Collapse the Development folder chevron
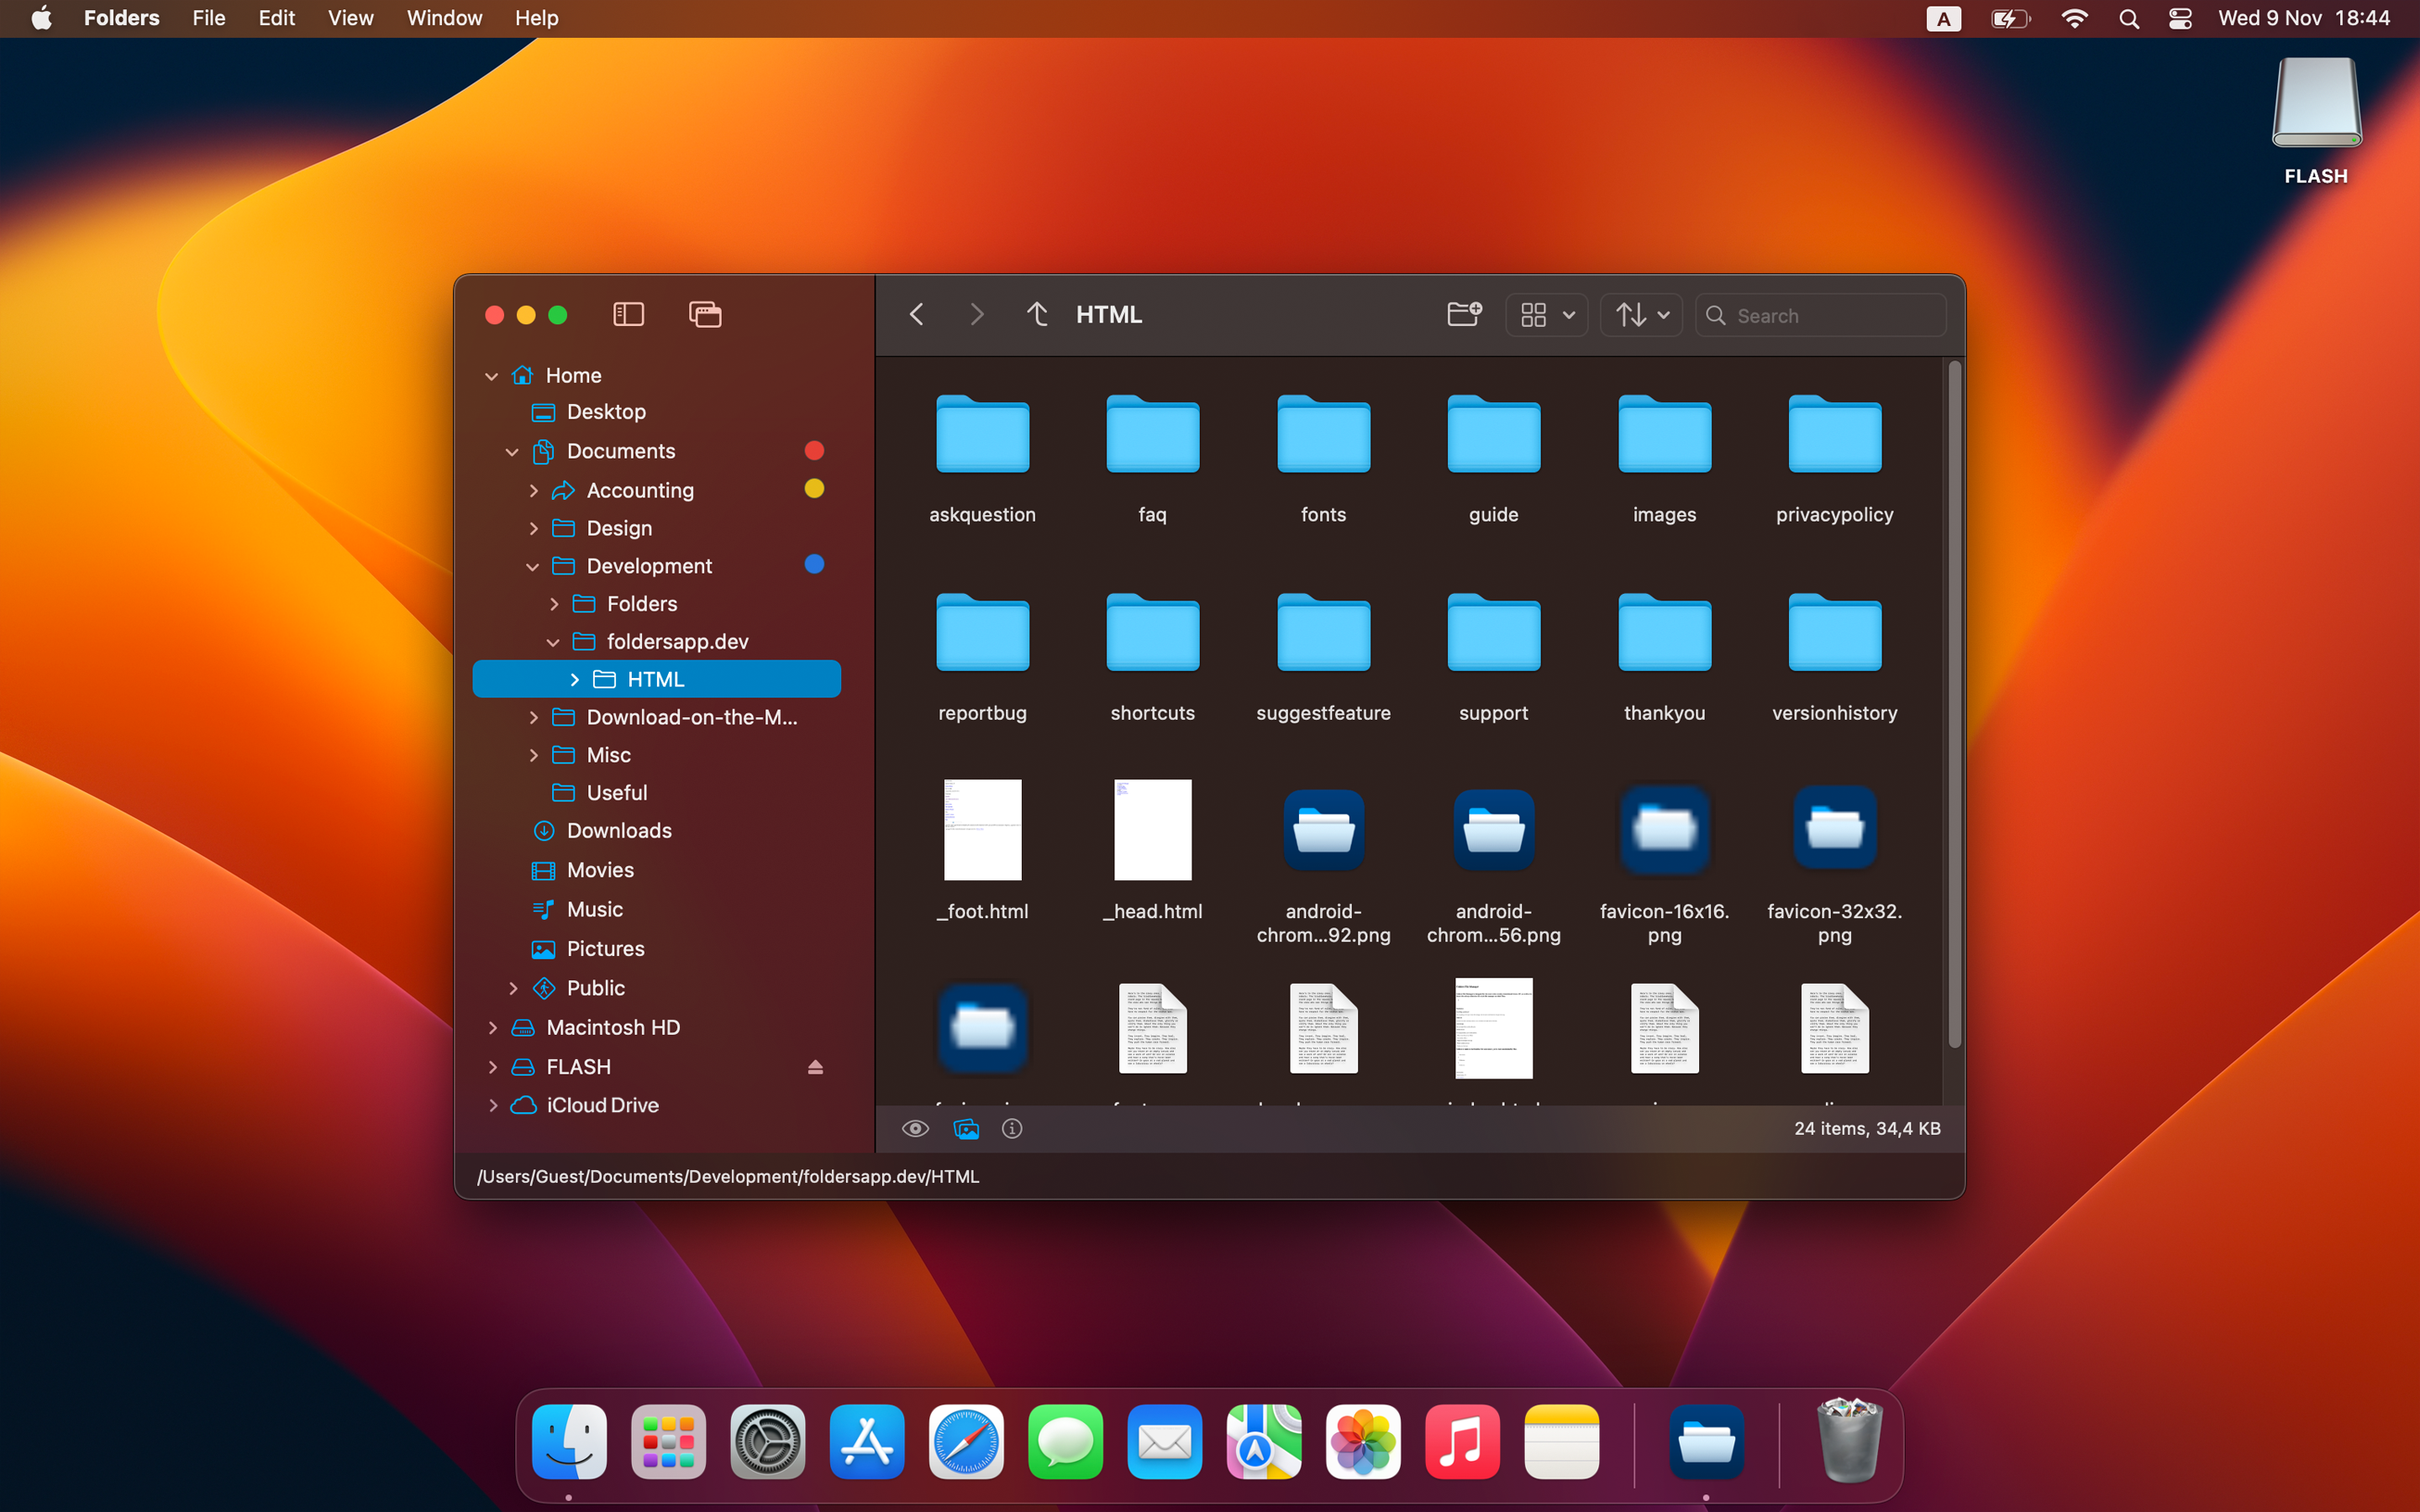The width and height of the screenshot is (2420, 1512). coord(533,567)
